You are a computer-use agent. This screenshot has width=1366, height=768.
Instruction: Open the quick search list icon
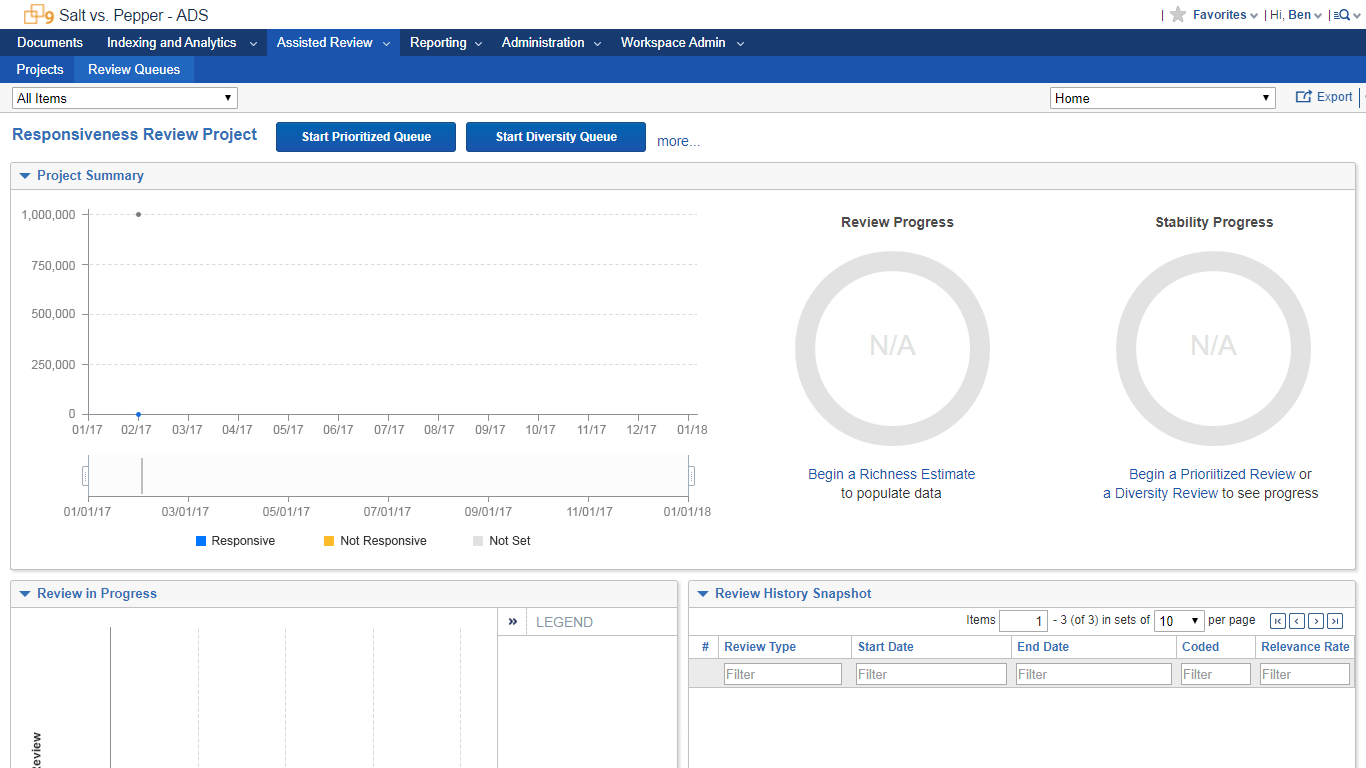[x=1342, y=15]
